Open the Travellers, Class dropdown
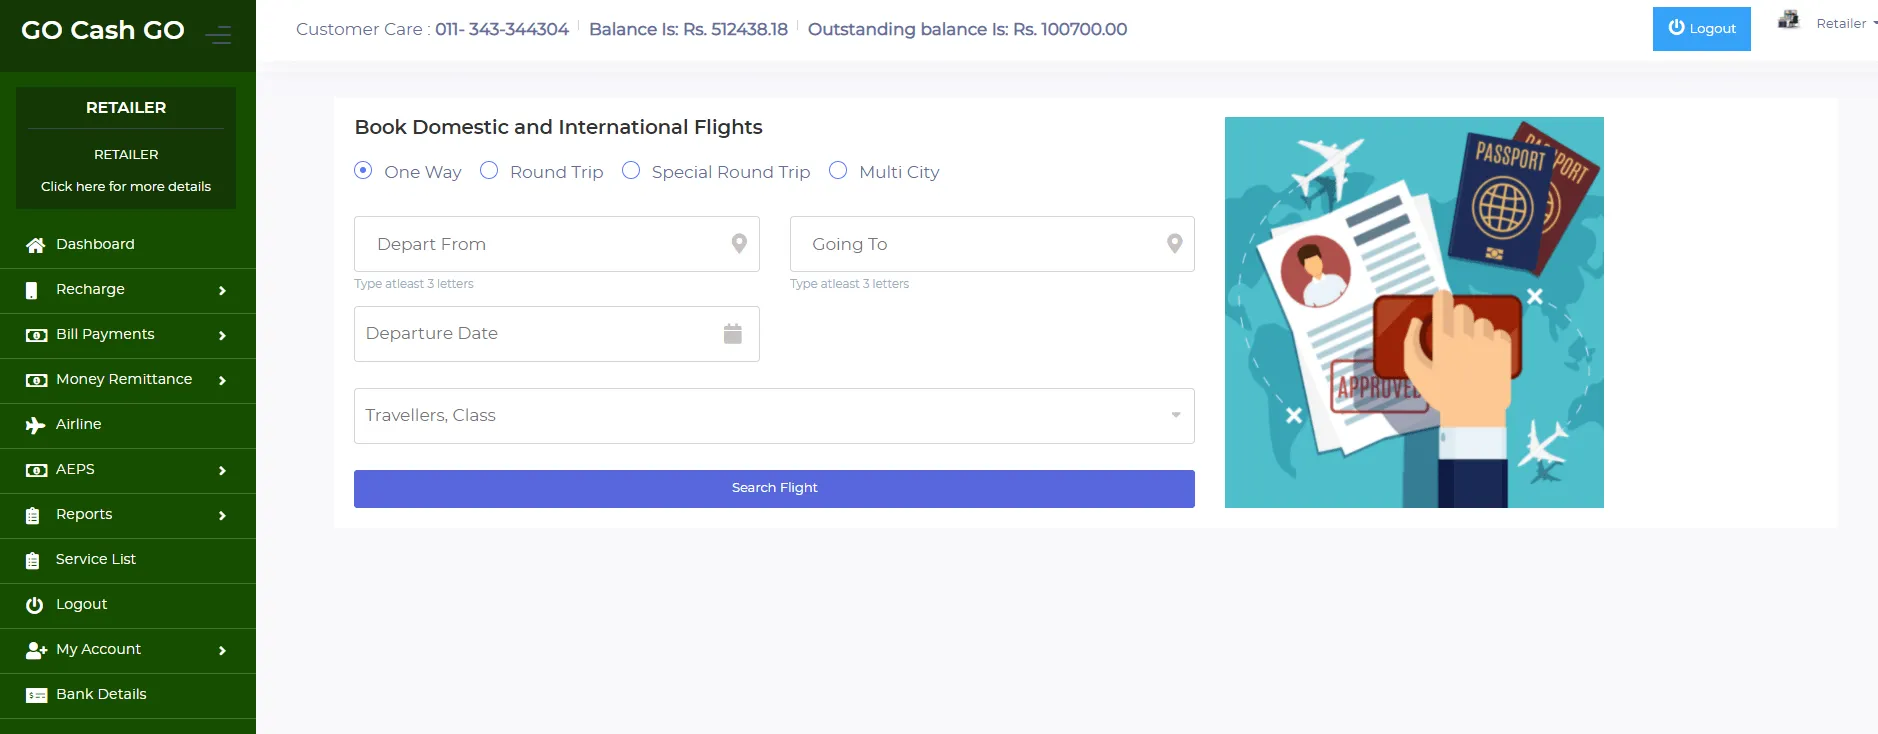This screenshot has width=1878, height=734. coord(774,416)
